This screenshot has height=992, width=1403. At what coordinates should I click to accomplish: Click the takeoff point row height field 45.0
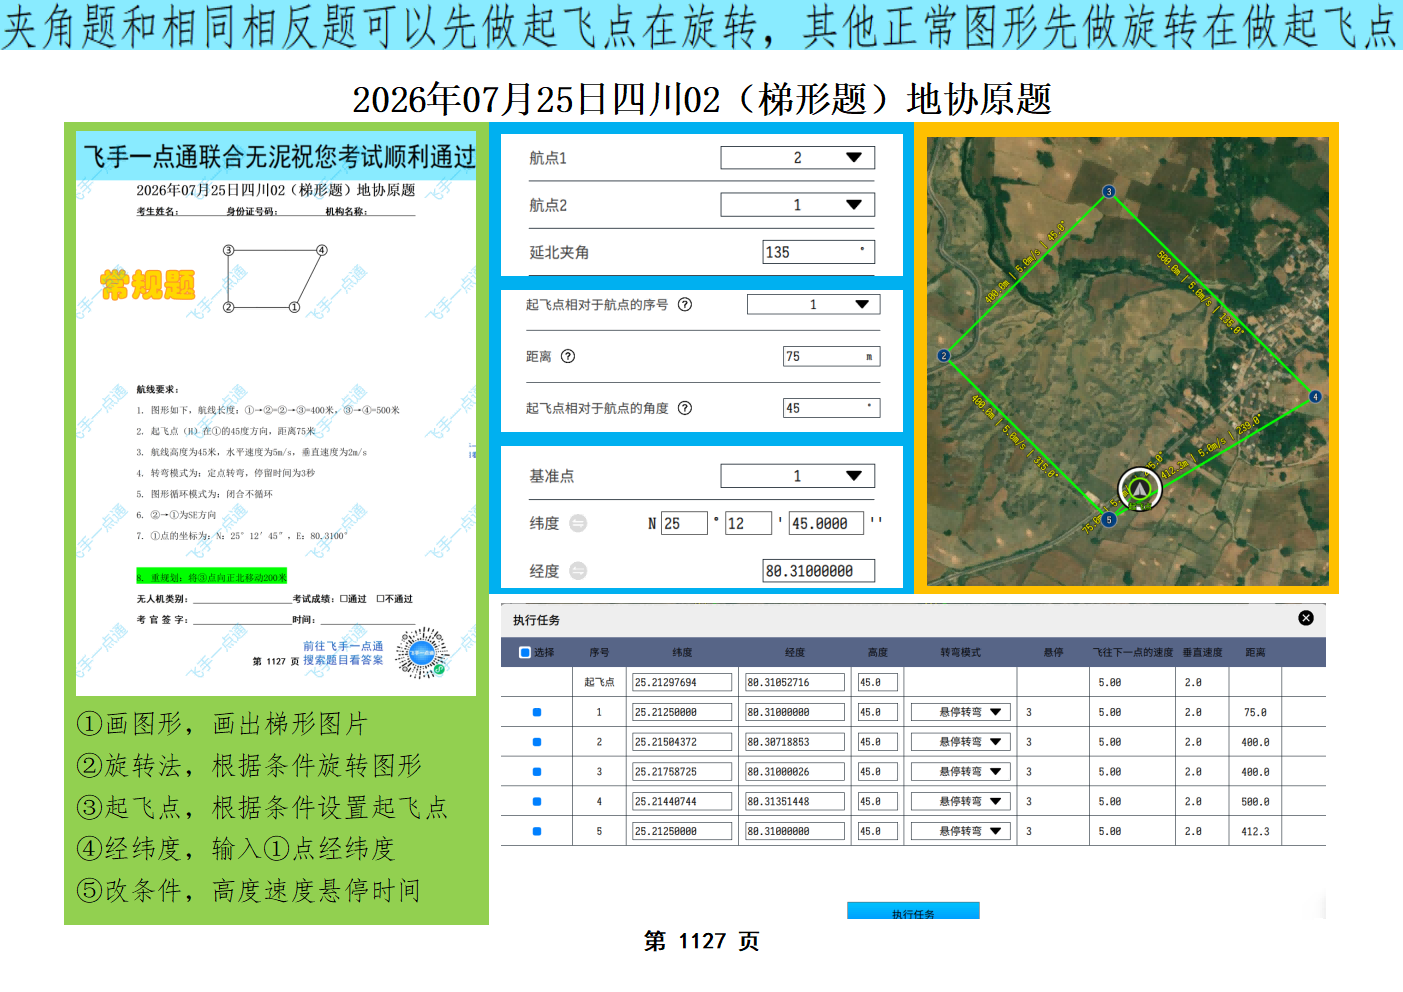[x=878, y=682]
